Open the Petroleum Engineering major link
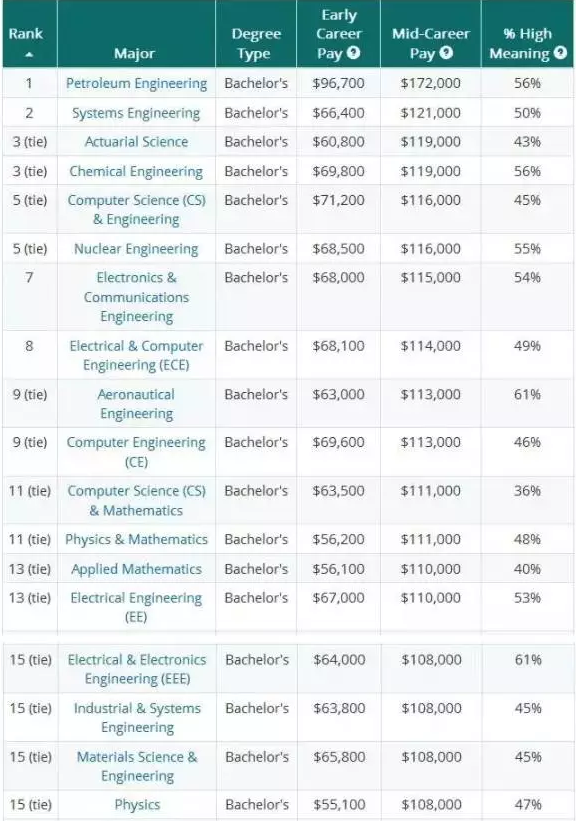Image resolution: width=576 pixels, height=825 pixels. [137, 83]
